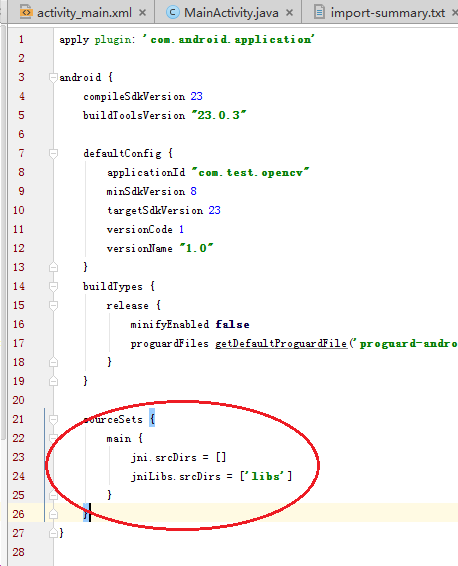Collapse the sourceSets block at line 21
This screenshot has height=566, width=458.
click(53, 419)
